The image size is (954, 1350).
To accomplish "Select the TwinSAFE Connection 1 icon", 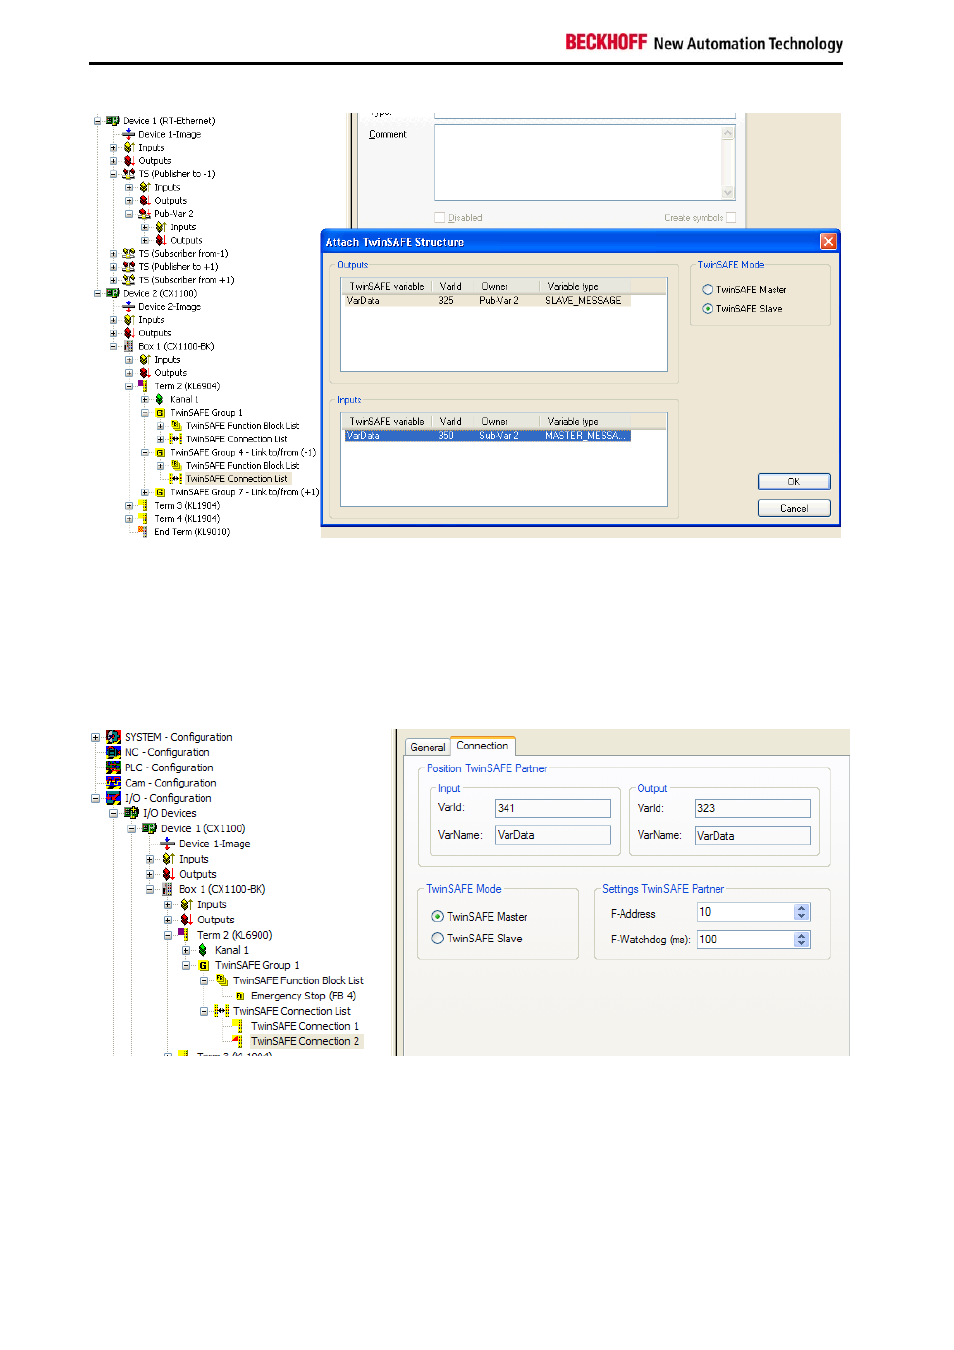I will click(238, 1026).
